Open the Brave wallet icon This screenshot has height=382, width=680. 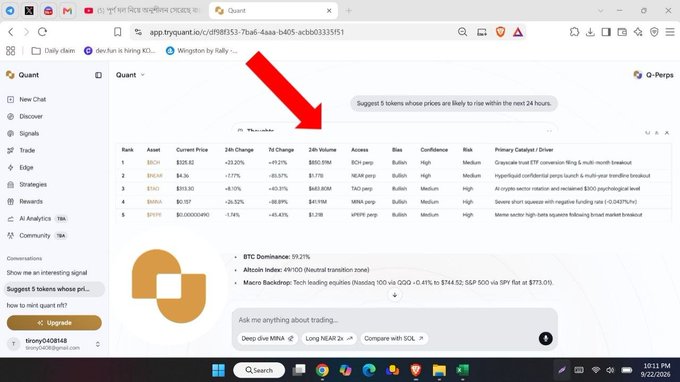pyautogui.click(x=622, y=32)
